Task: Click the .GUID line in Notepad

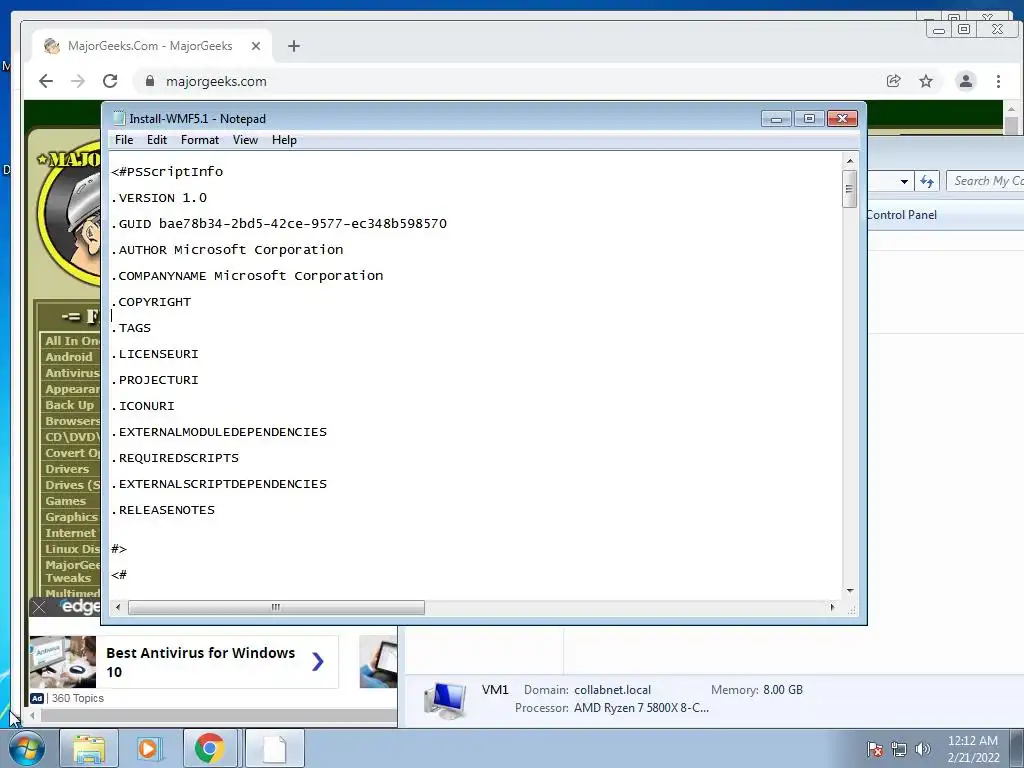Action: (x=279, y=224)
